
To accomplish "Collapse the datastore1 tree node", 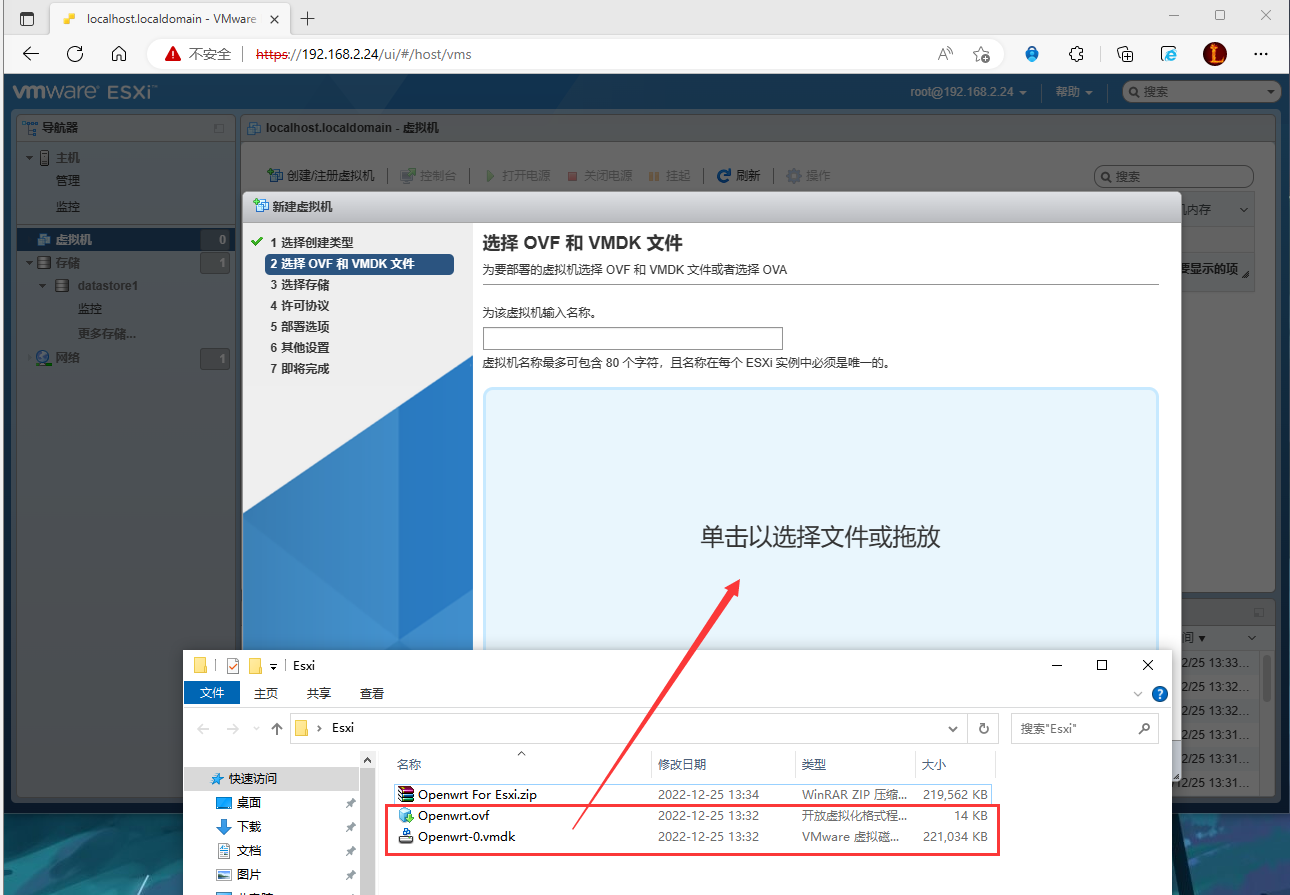I will [43, 286].
